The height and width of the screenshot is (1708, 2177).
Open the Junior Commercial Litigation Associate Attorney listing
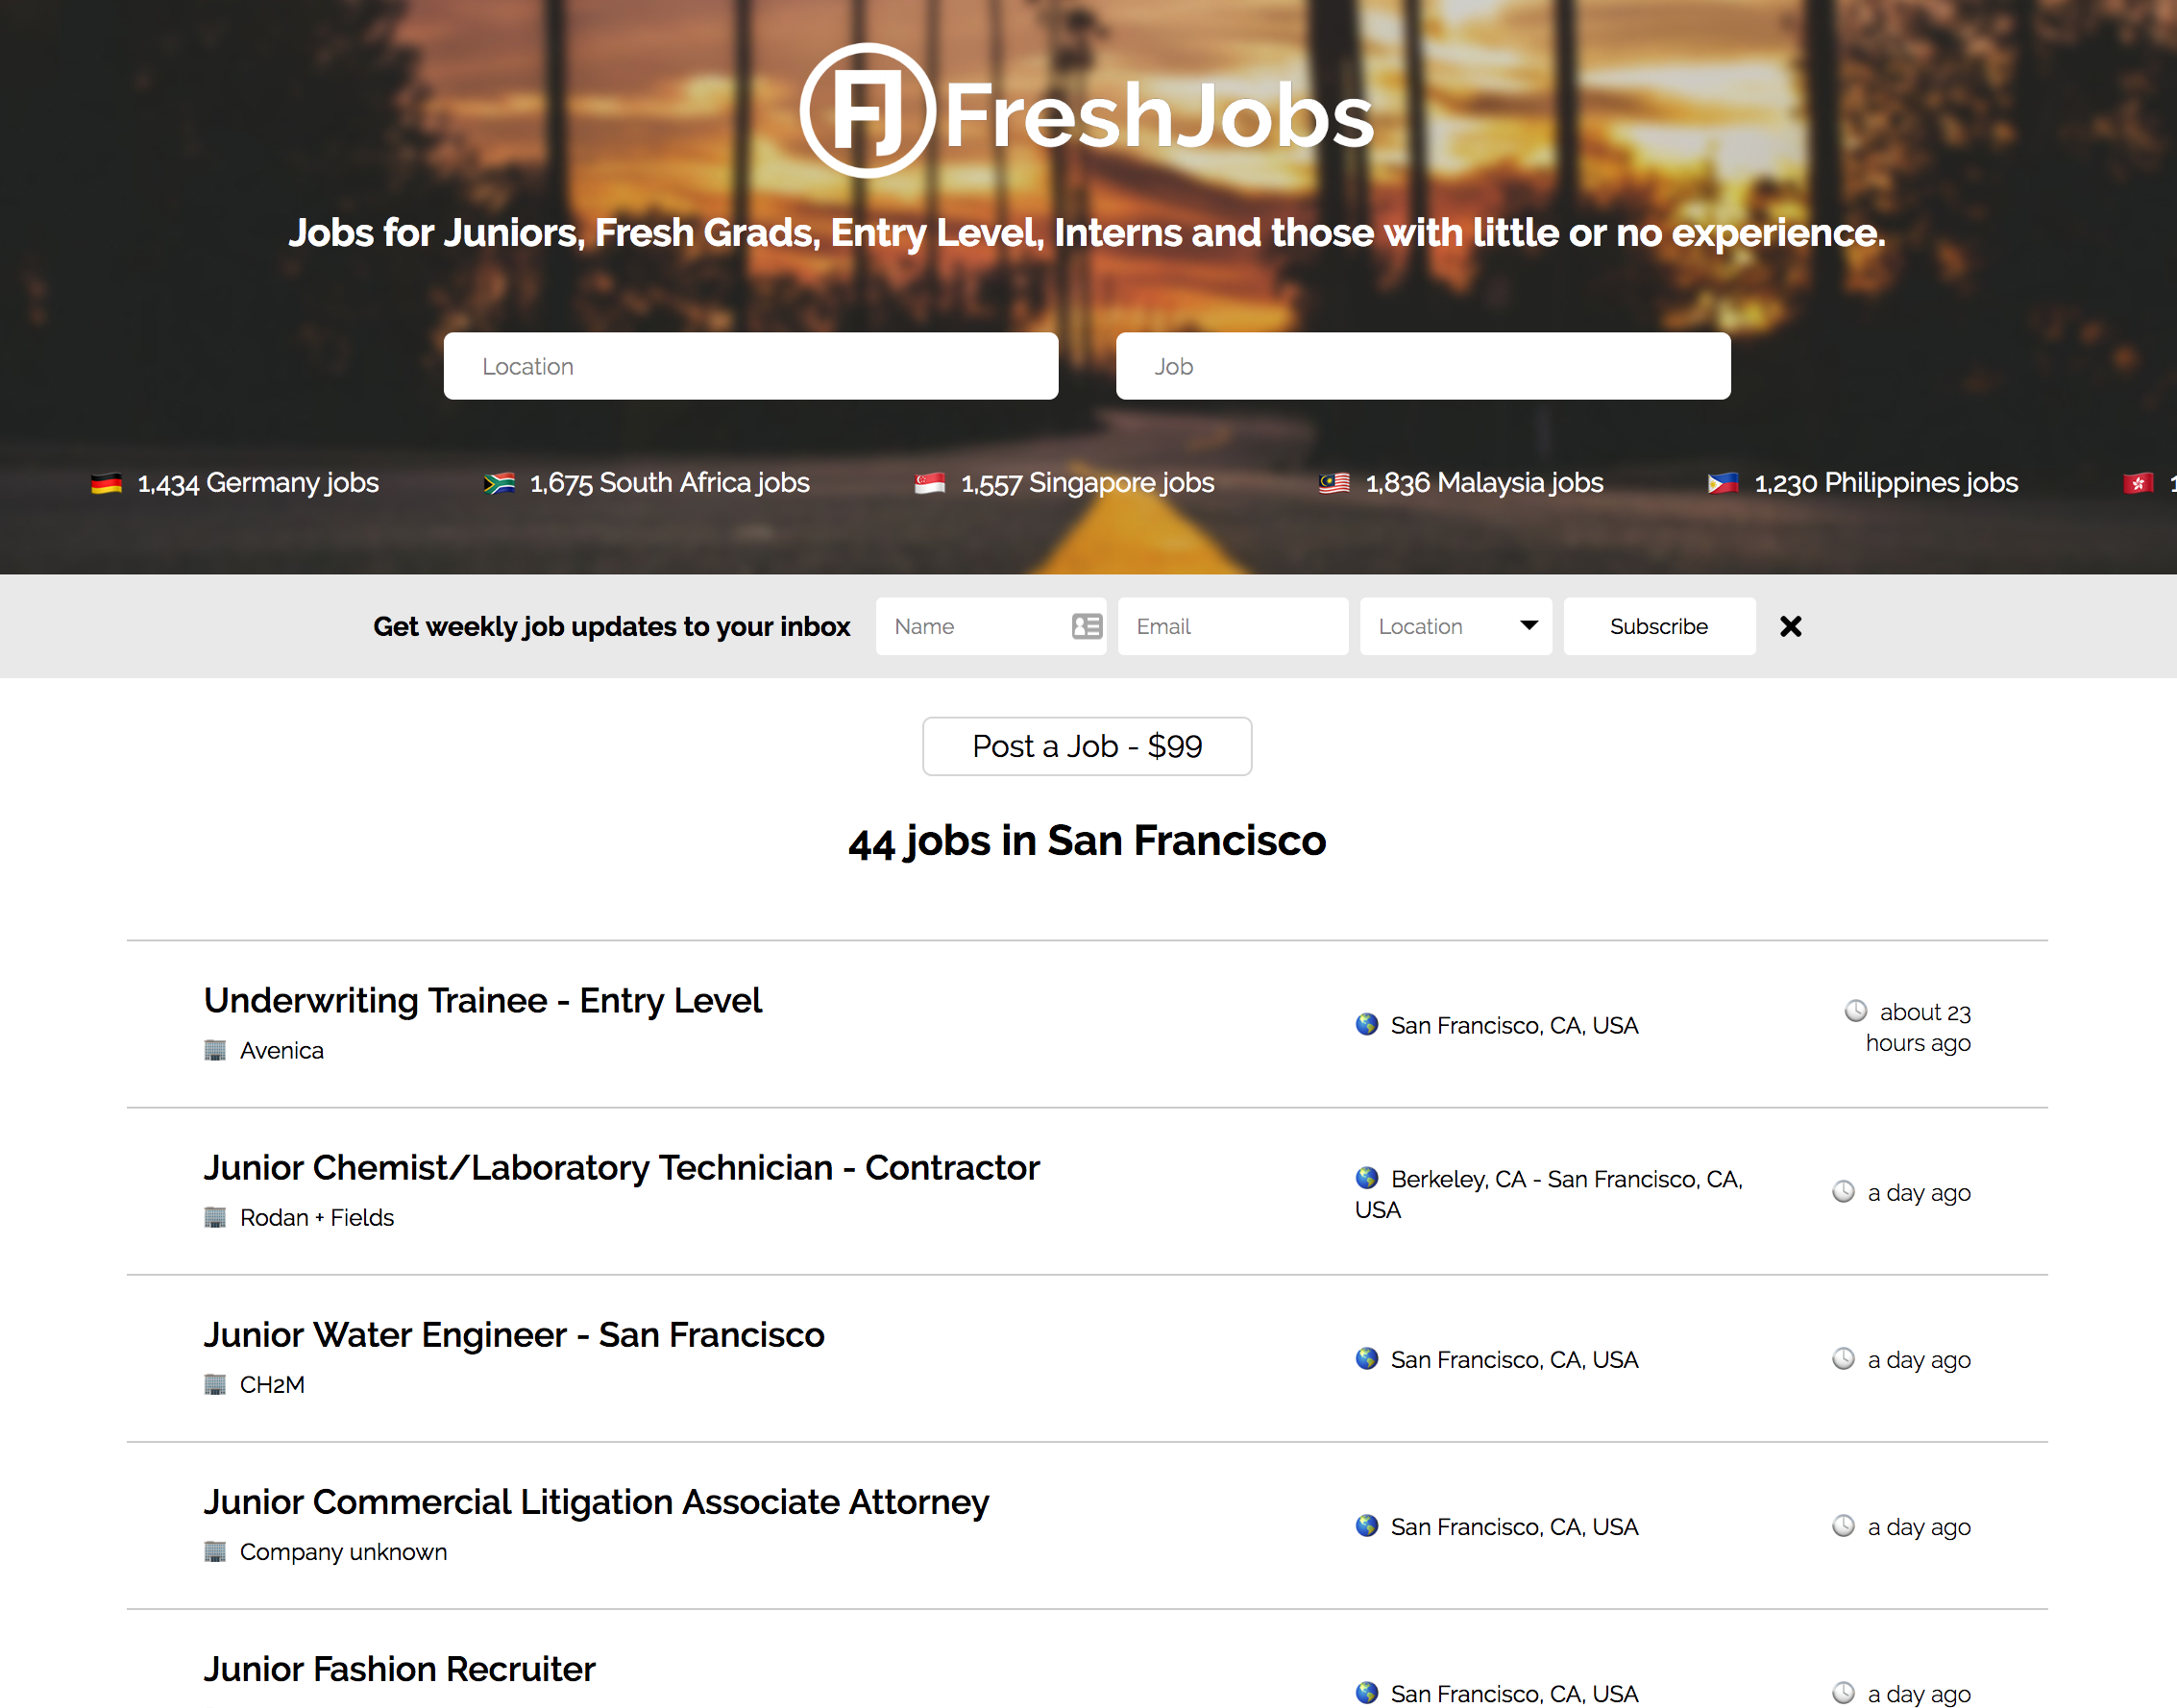point(596,1501)
